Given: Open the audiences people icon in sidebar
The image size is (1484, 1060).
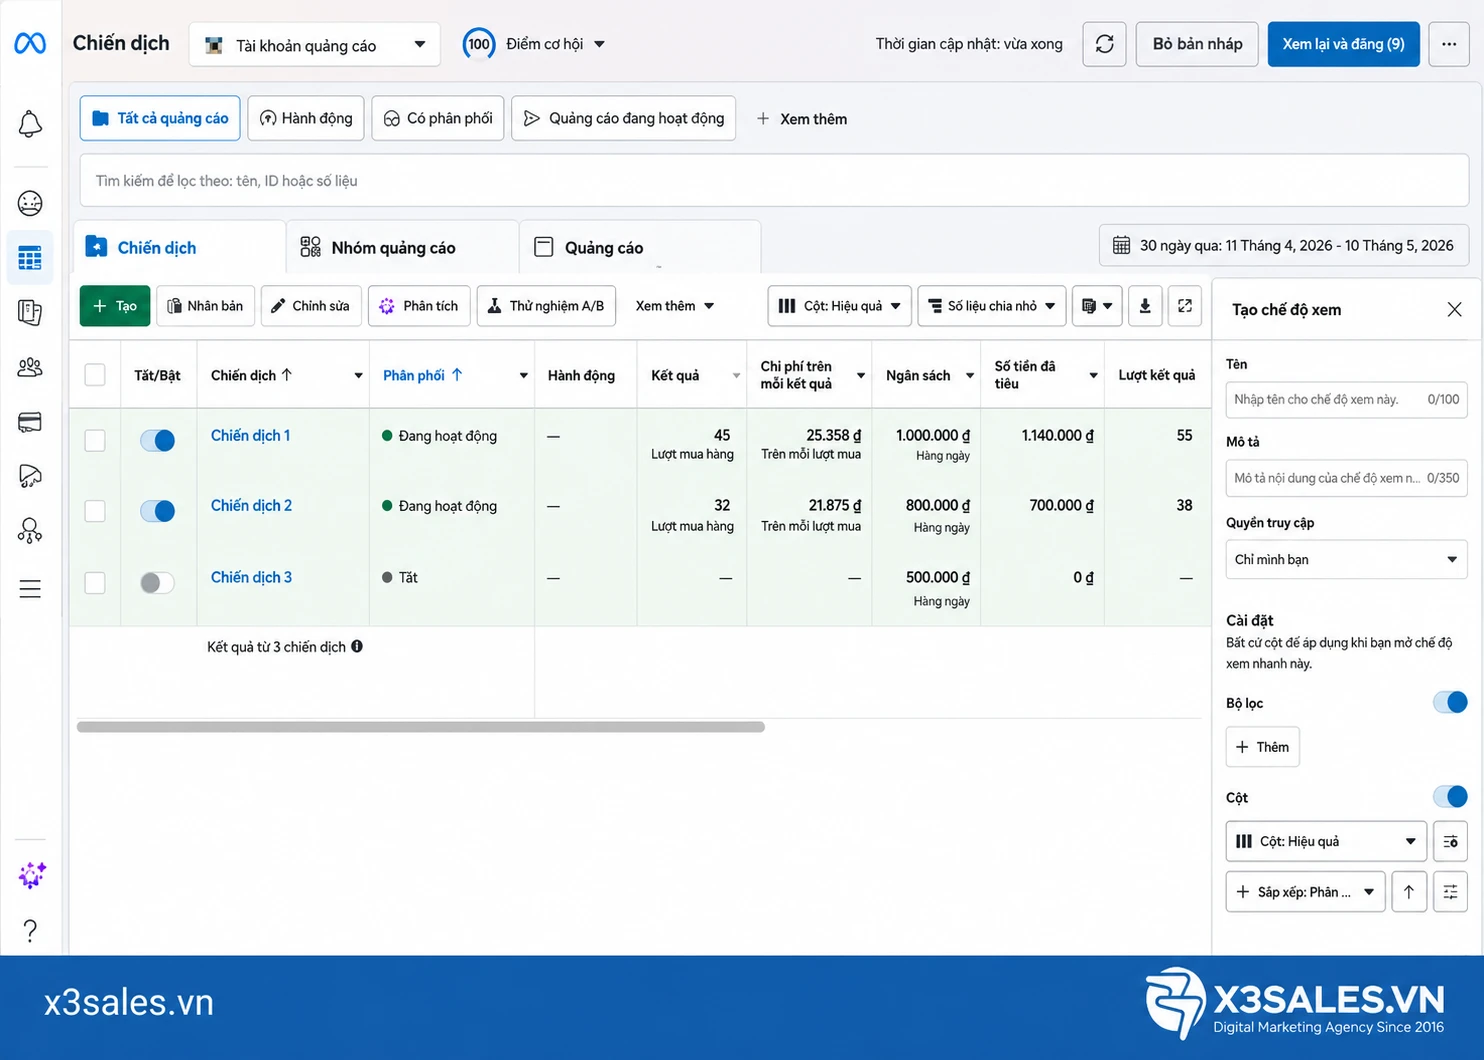Looking at the screenshot, I should coord(30,367).
